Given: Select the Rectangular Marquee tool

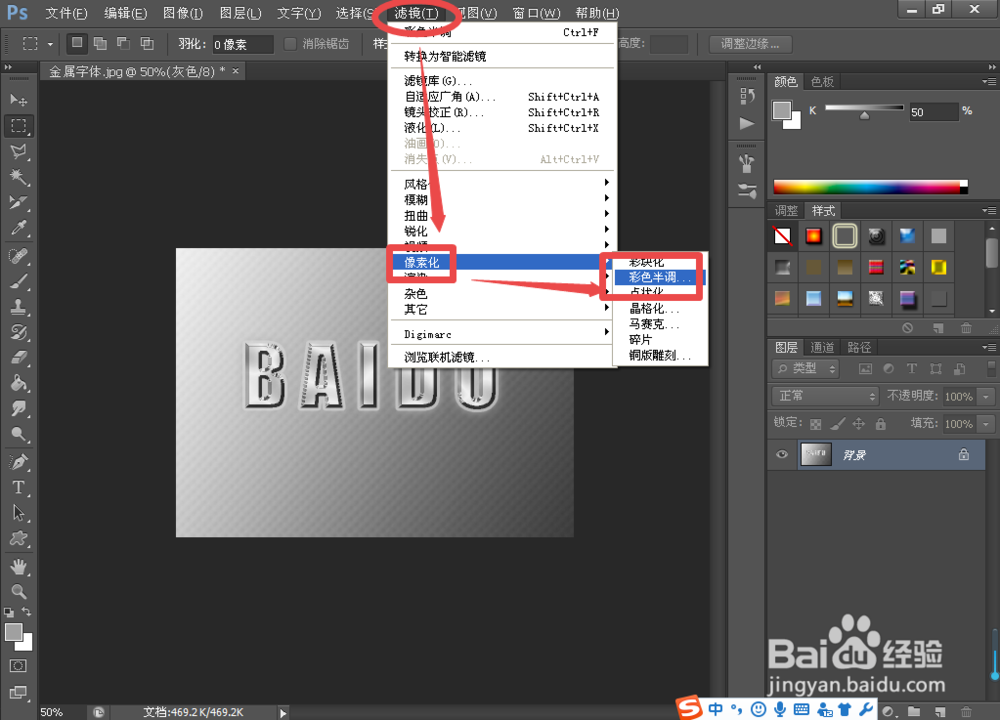Looking at the screenshot, I should 18,126.
